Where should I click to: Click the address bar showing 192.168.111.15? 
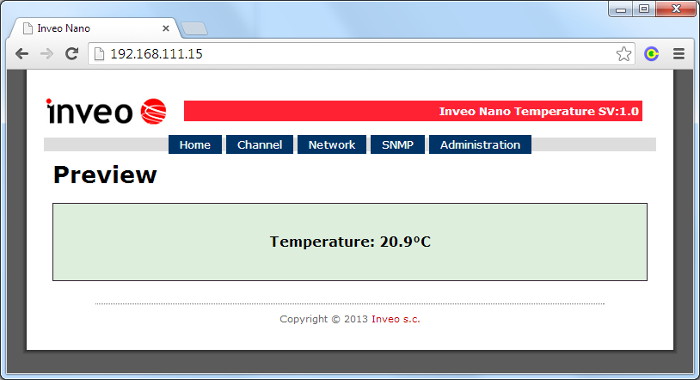tap(362, 54)
